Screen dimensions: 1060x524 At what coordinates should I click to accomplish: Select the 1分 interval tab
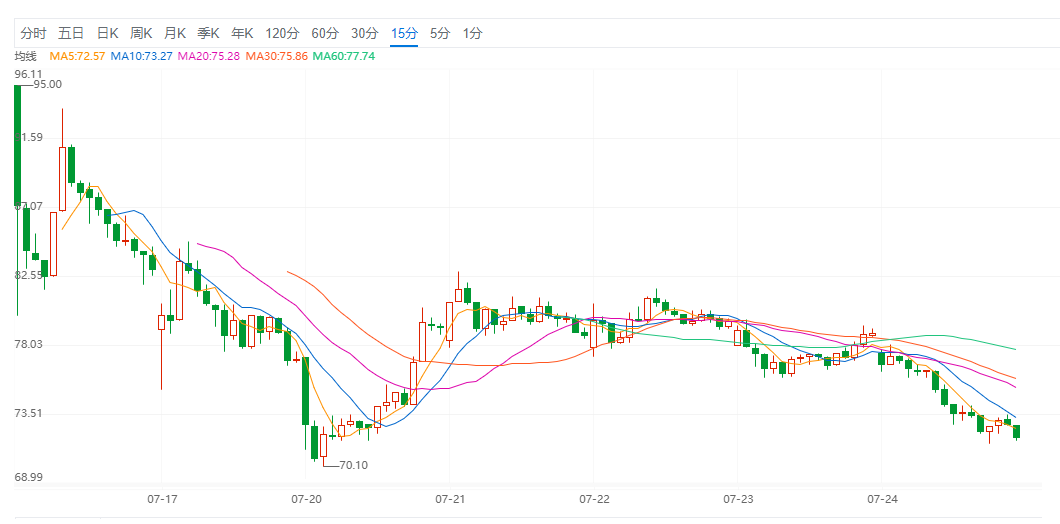tap(473, 33)
